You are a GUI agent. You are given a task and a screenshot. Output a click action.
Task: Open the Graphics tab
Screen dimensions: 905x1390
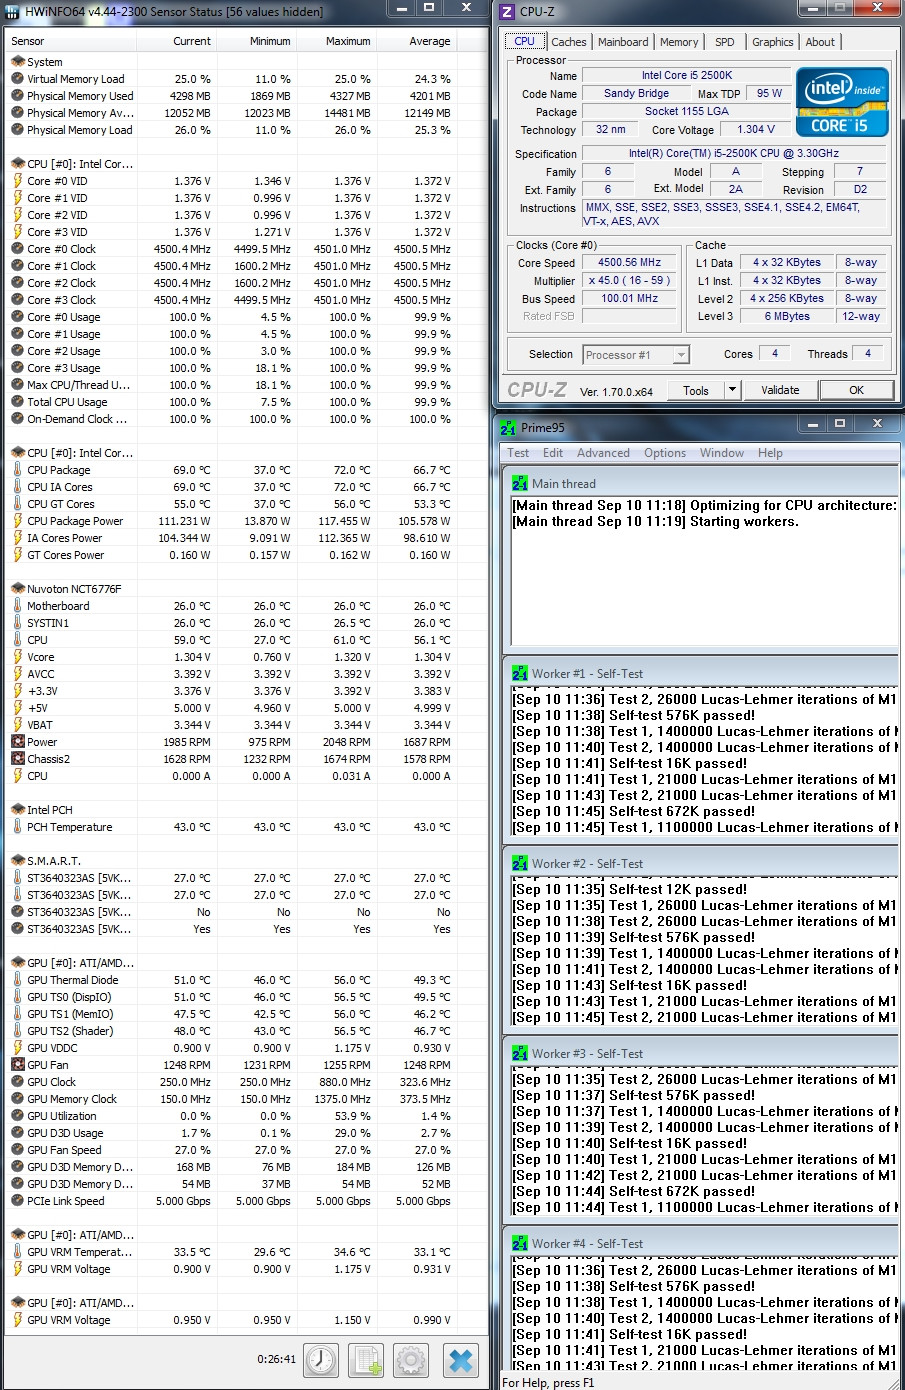tap(773, 42)
